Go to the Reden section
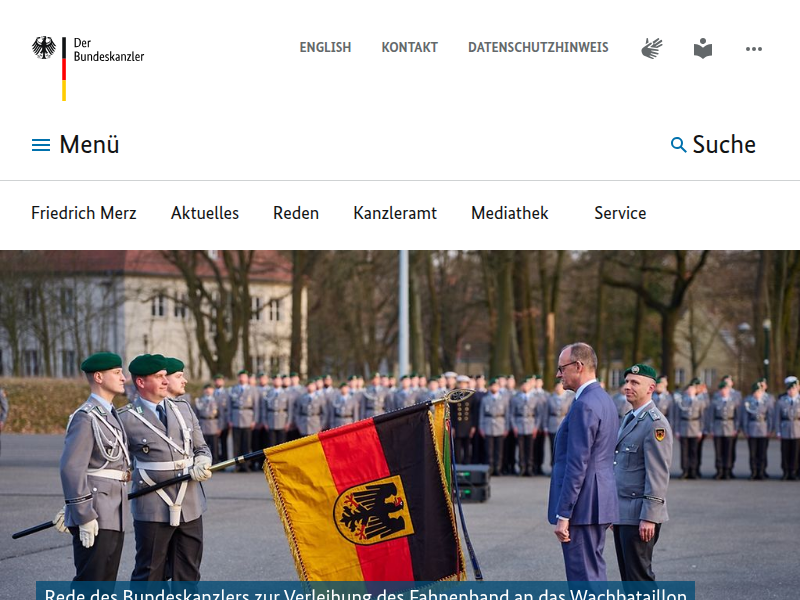 (296, 213)
